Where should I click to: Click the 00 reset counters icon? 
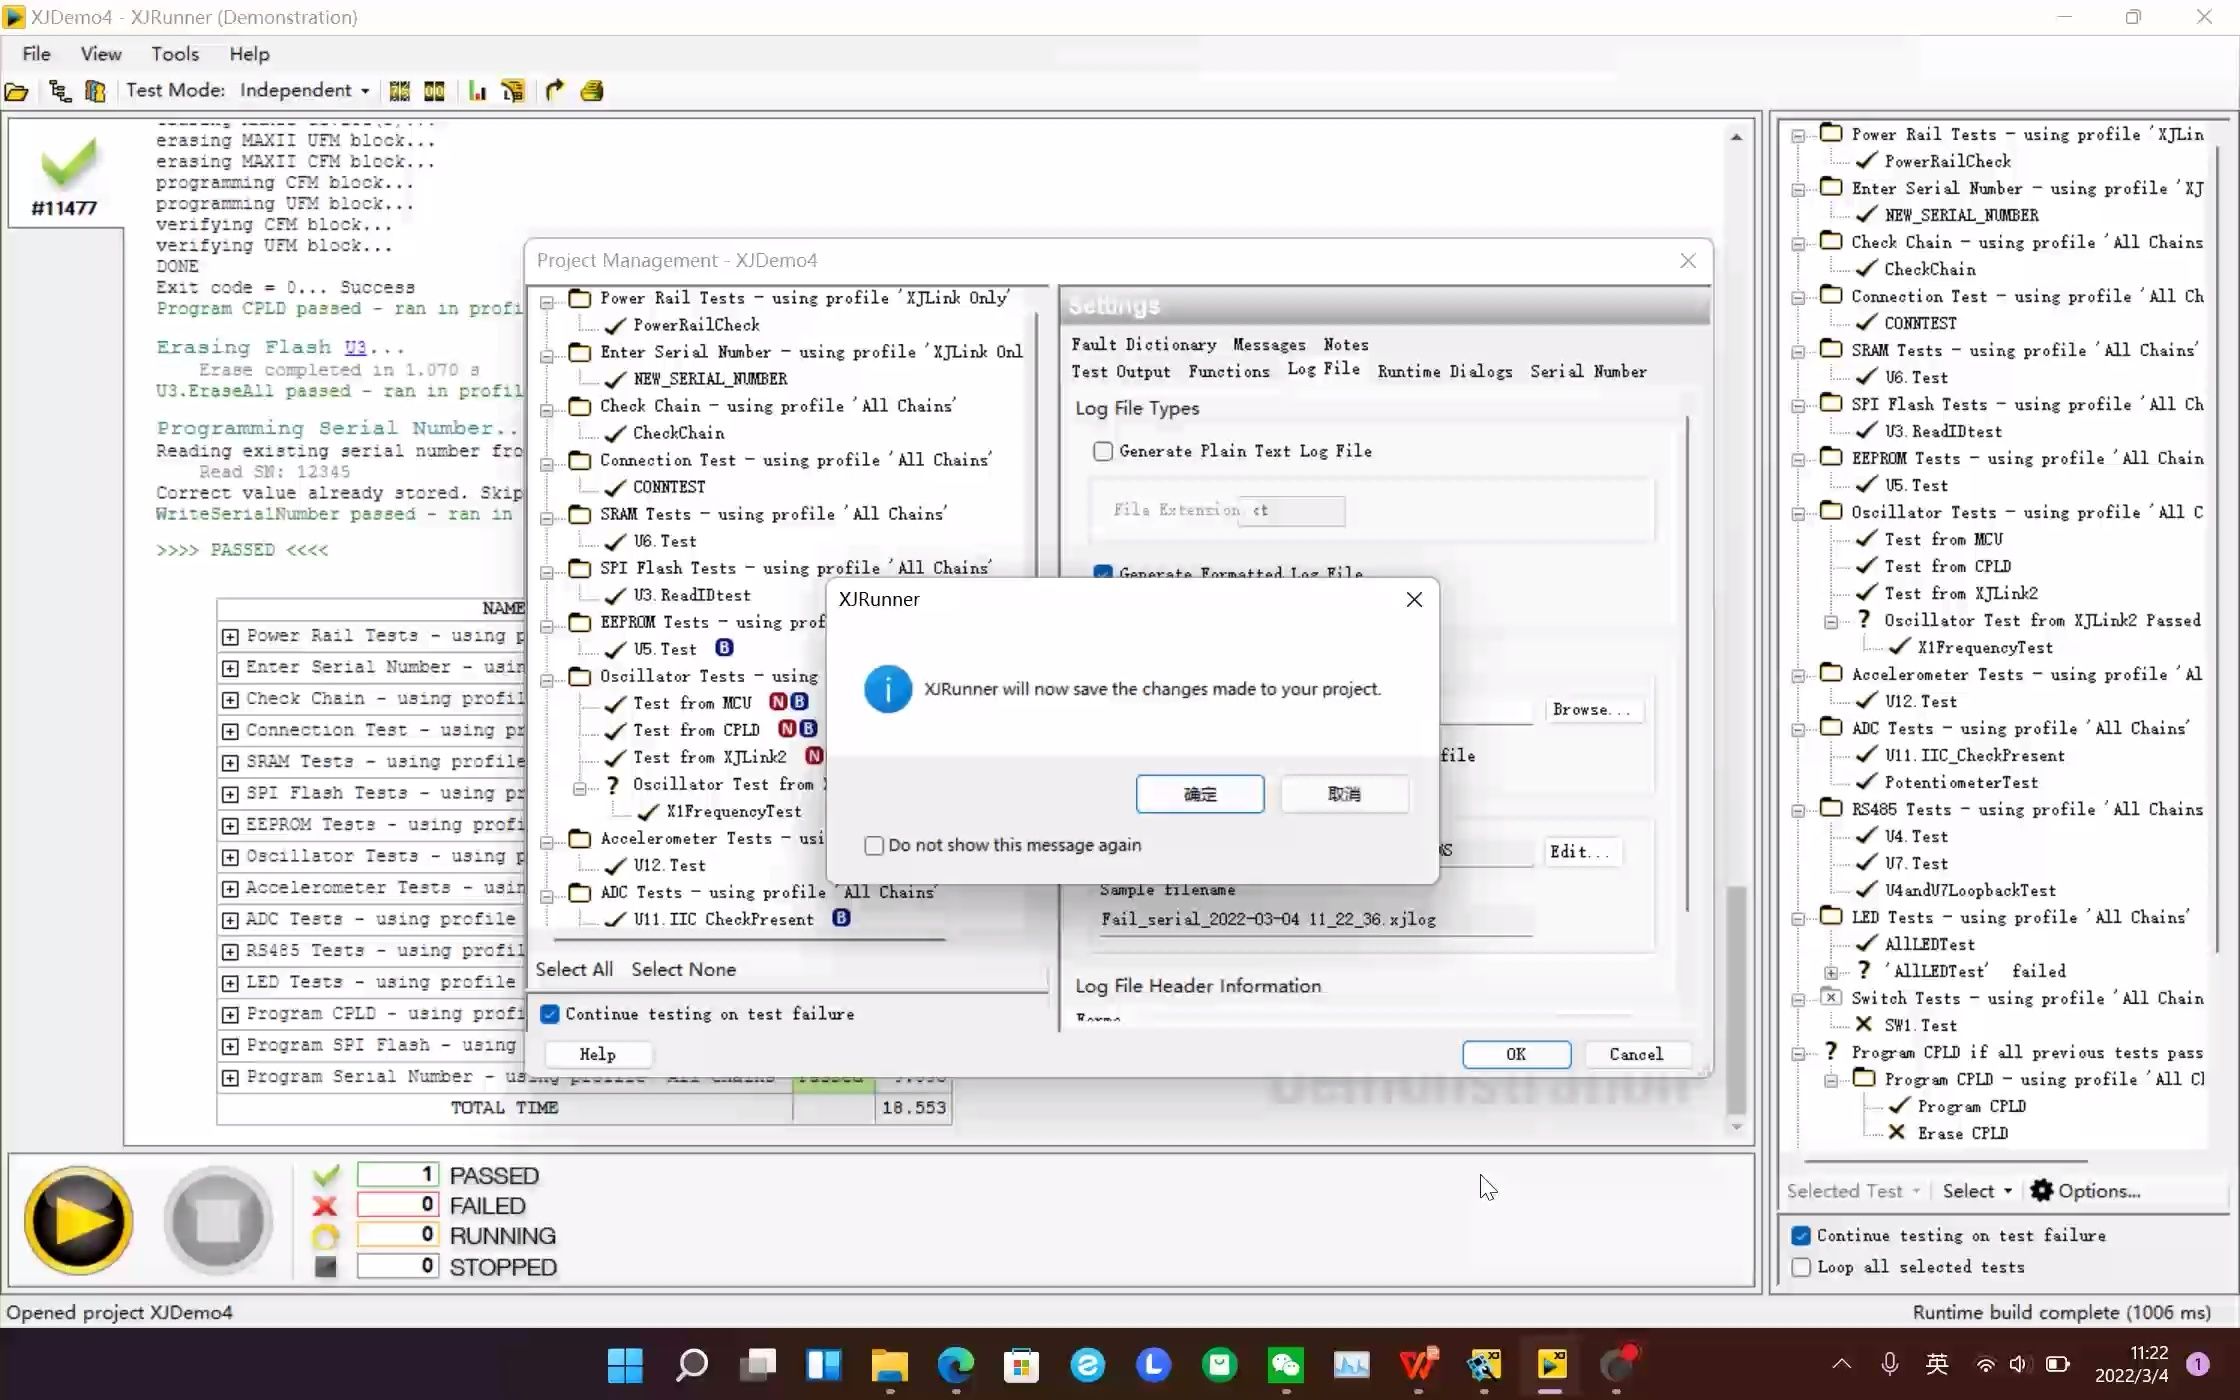point(434,91)
